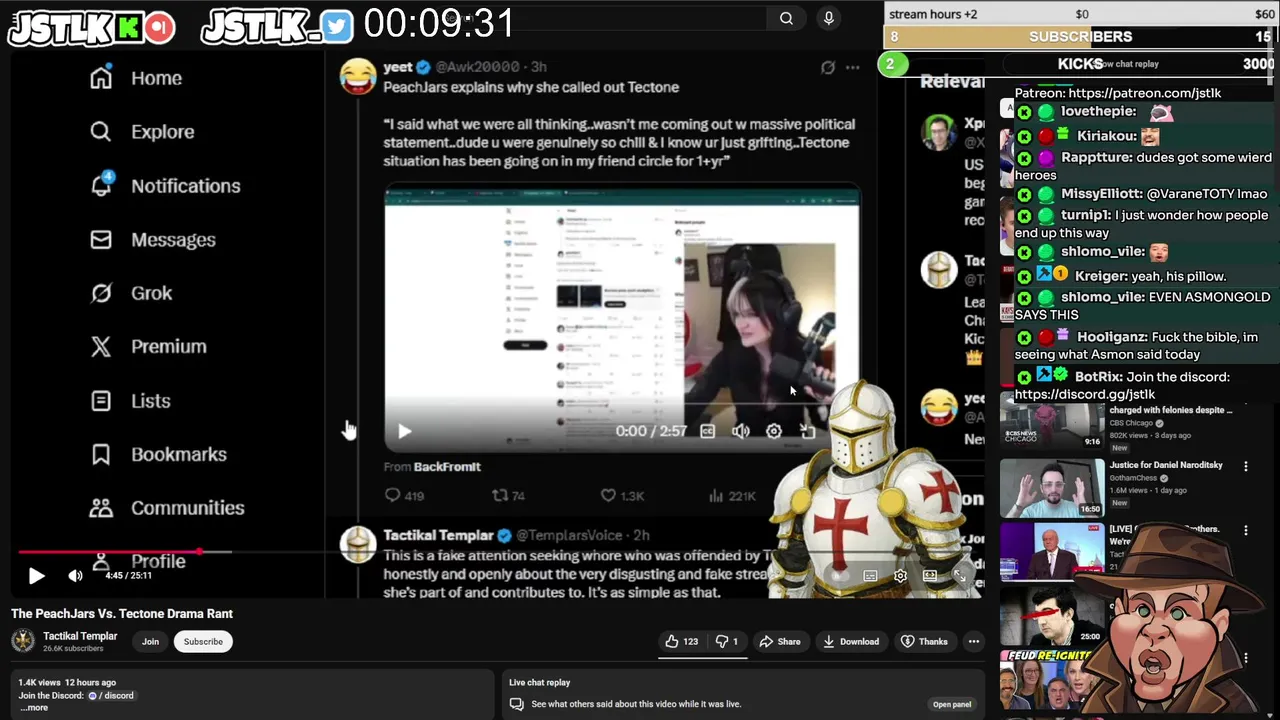Open more actions ellipsis beside Thanks

pos(973,642)
